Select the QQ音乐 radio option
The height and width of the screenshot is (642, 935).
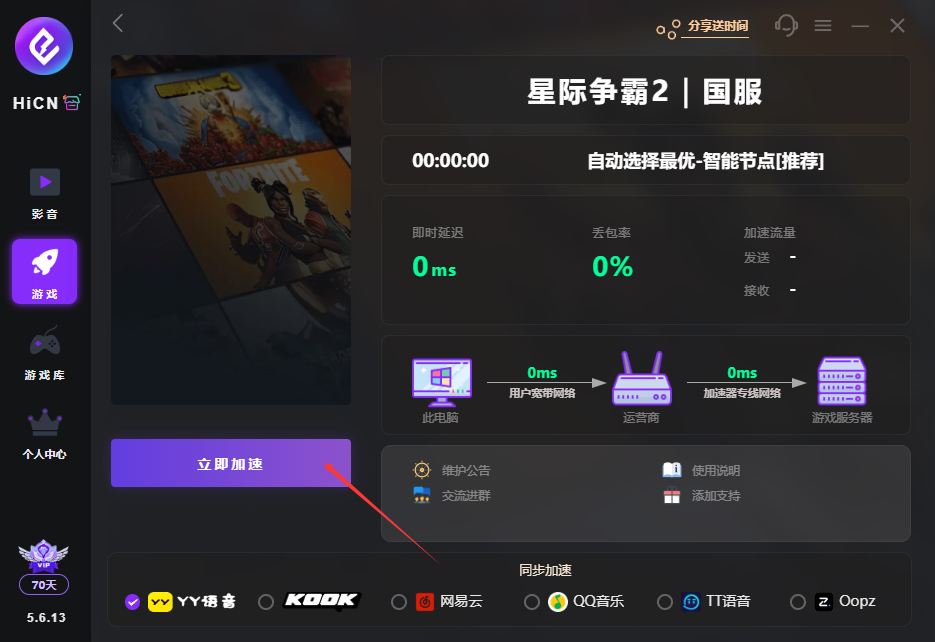pyautogui.click(x=532, y=602)
